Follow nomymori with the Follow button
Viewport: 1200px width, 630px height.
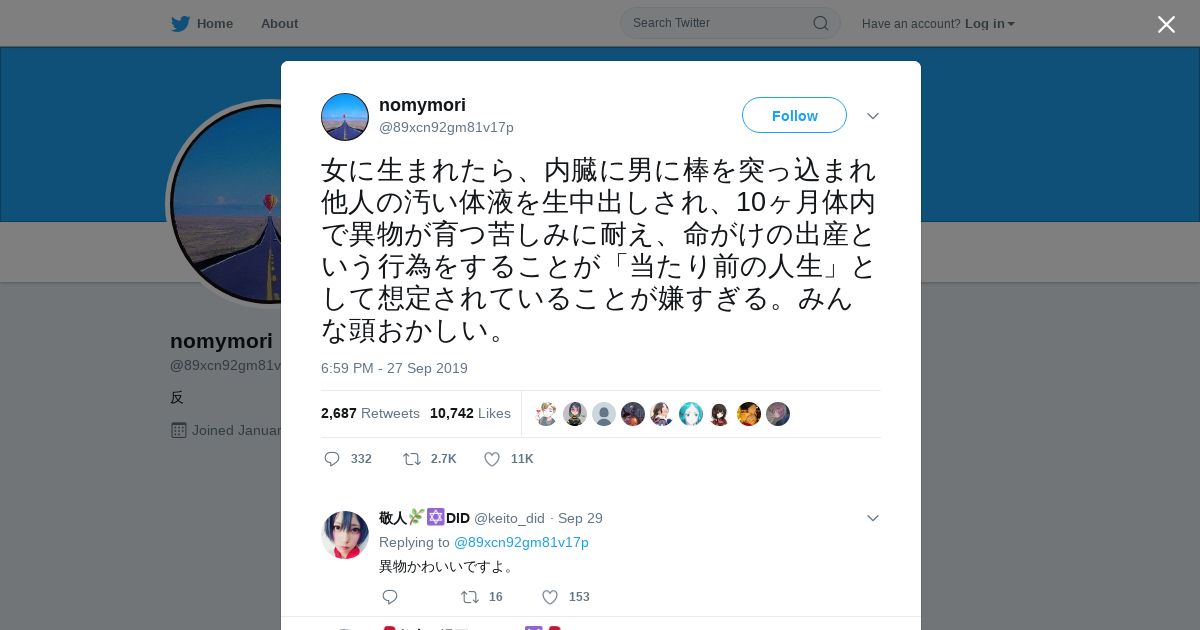click(794, 116)
